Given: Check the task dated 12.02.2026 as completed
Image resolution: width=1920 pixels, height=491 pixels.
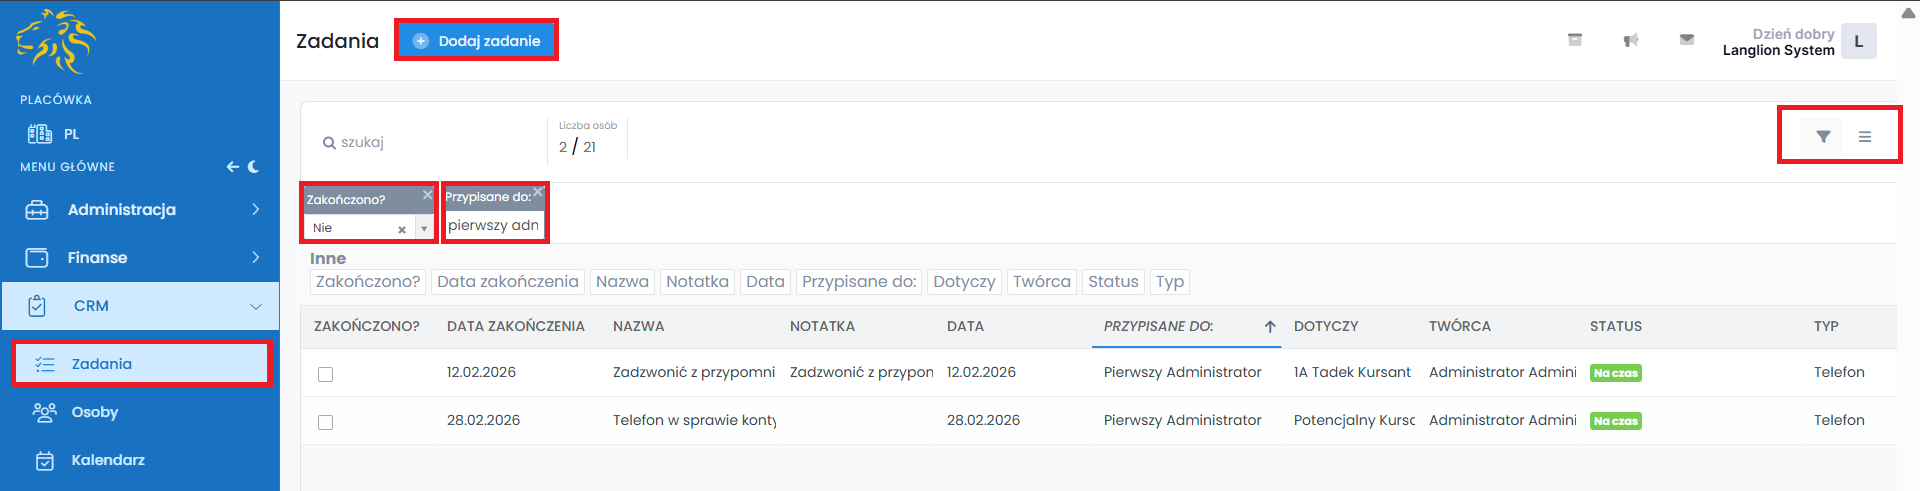Looking at the screenshot, I should point(325,374).
